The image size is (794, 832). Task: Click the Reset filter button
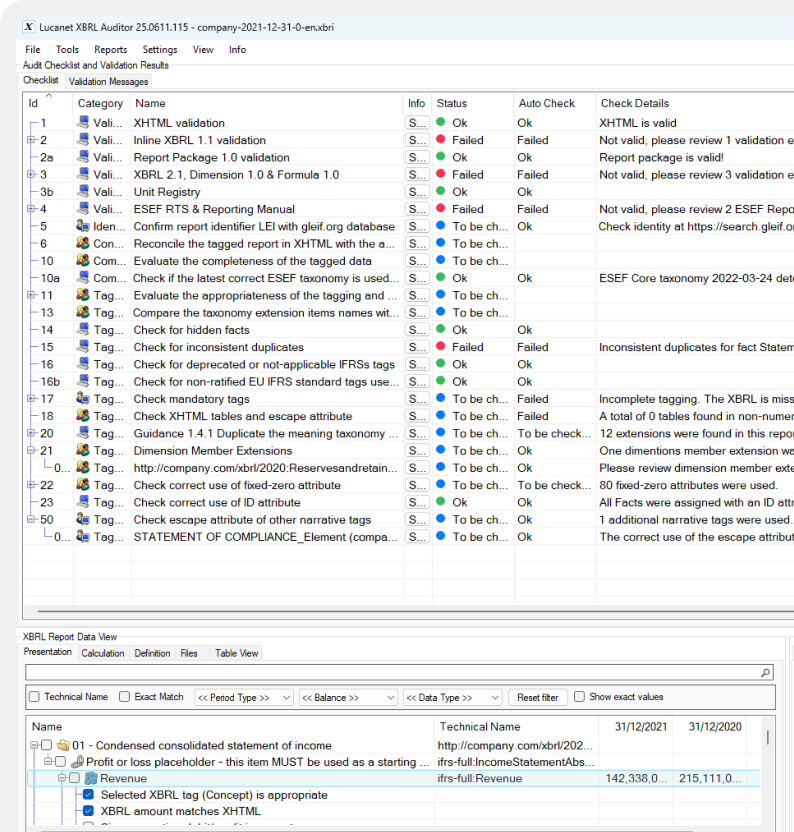(x=539, y=697)
